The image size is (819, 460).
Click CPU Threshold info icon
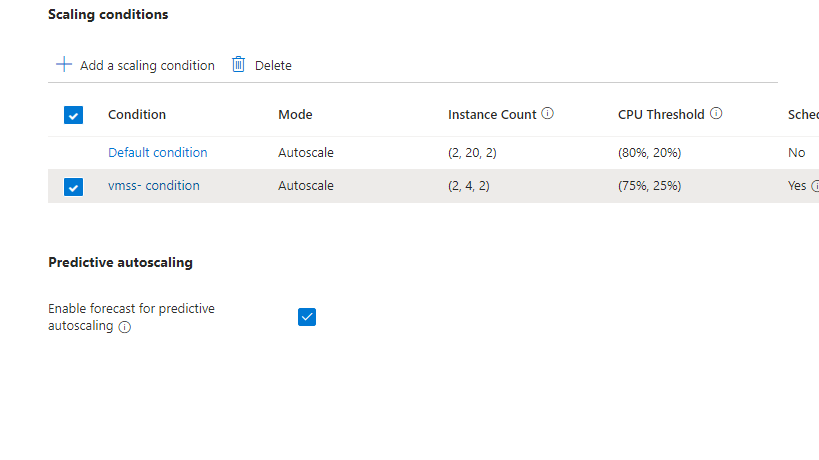tap(716, 114)
